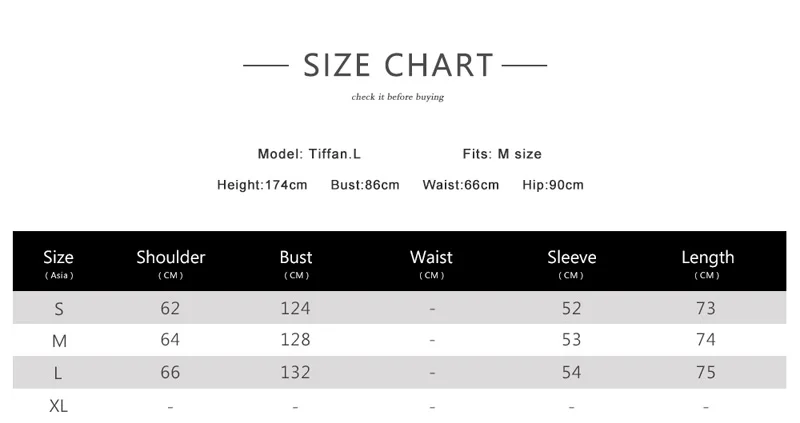Click the sleeve value 53
The width and height of the screenshot is (800, 423).
point(571,340)
